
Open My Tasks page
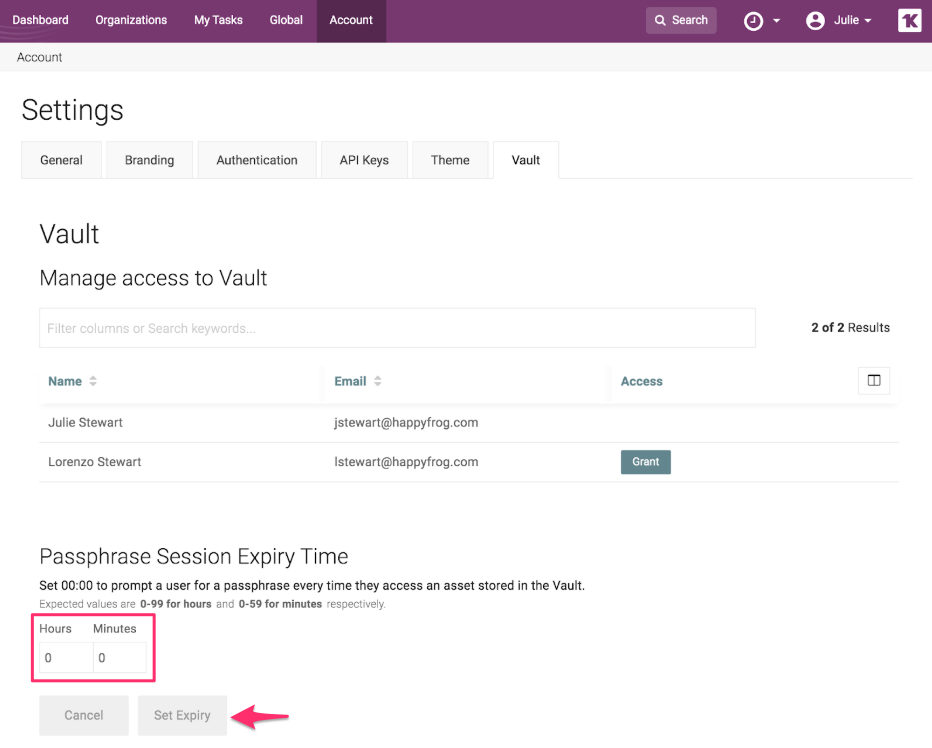tap(218, 20)
